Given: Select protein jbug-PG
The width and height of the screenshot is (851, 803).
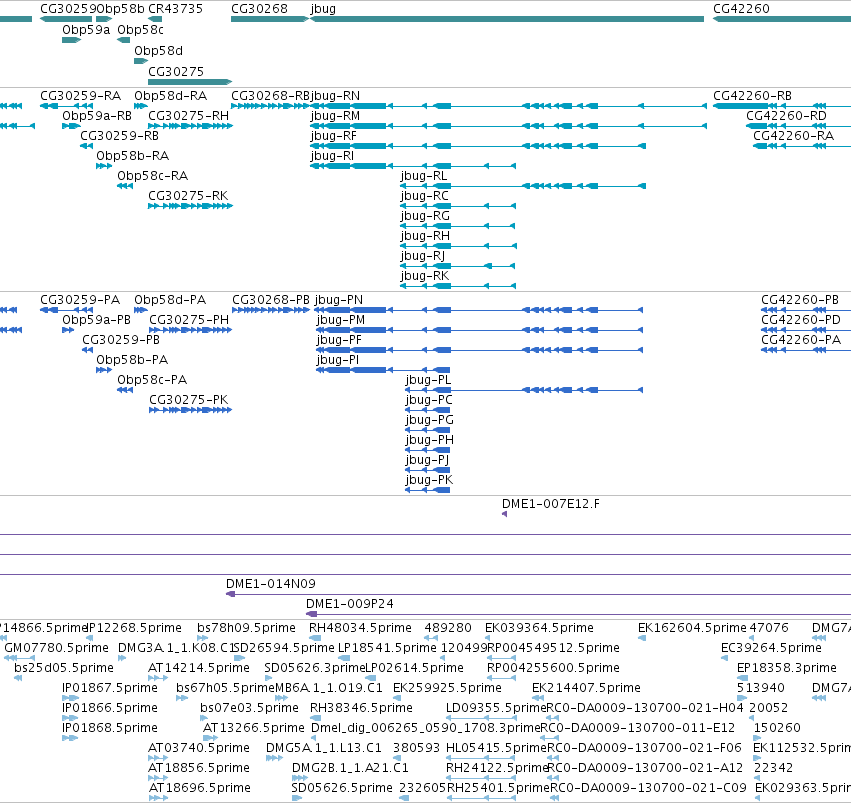Looking at the screenshot, I should [x=429, y=420].
